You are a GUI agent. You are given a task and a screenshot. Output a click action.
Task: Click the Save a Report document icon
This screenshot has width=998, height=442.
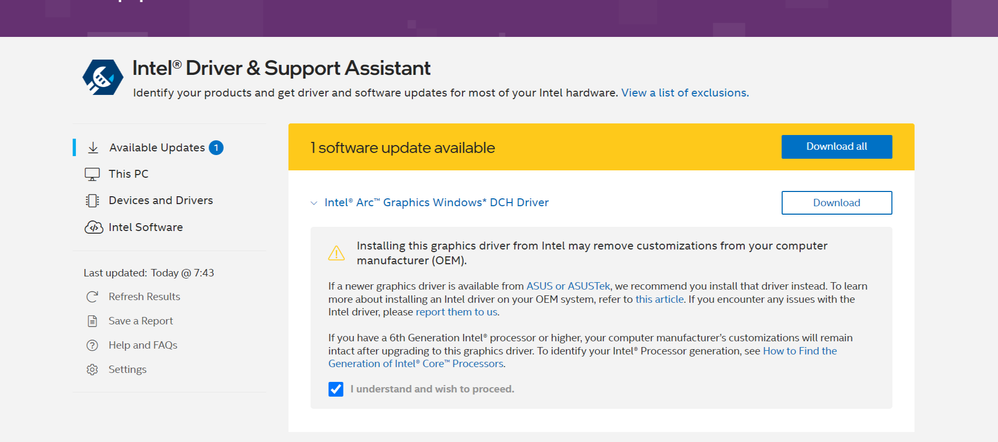pos(93,321)
